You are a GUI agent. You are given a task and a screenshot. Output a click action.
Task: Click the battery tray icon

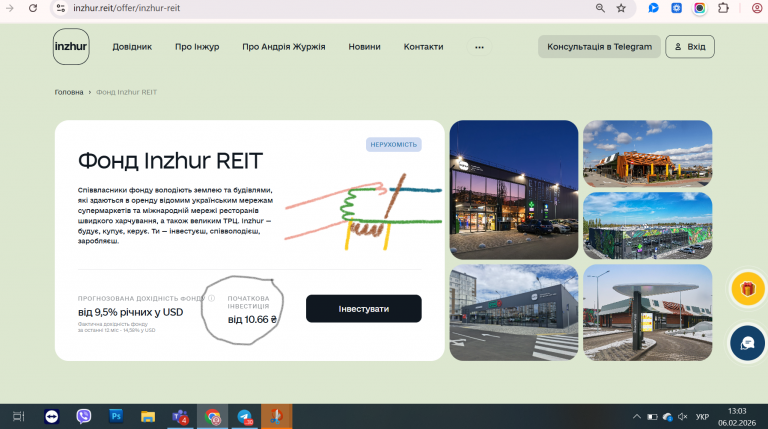click(652, 417)
